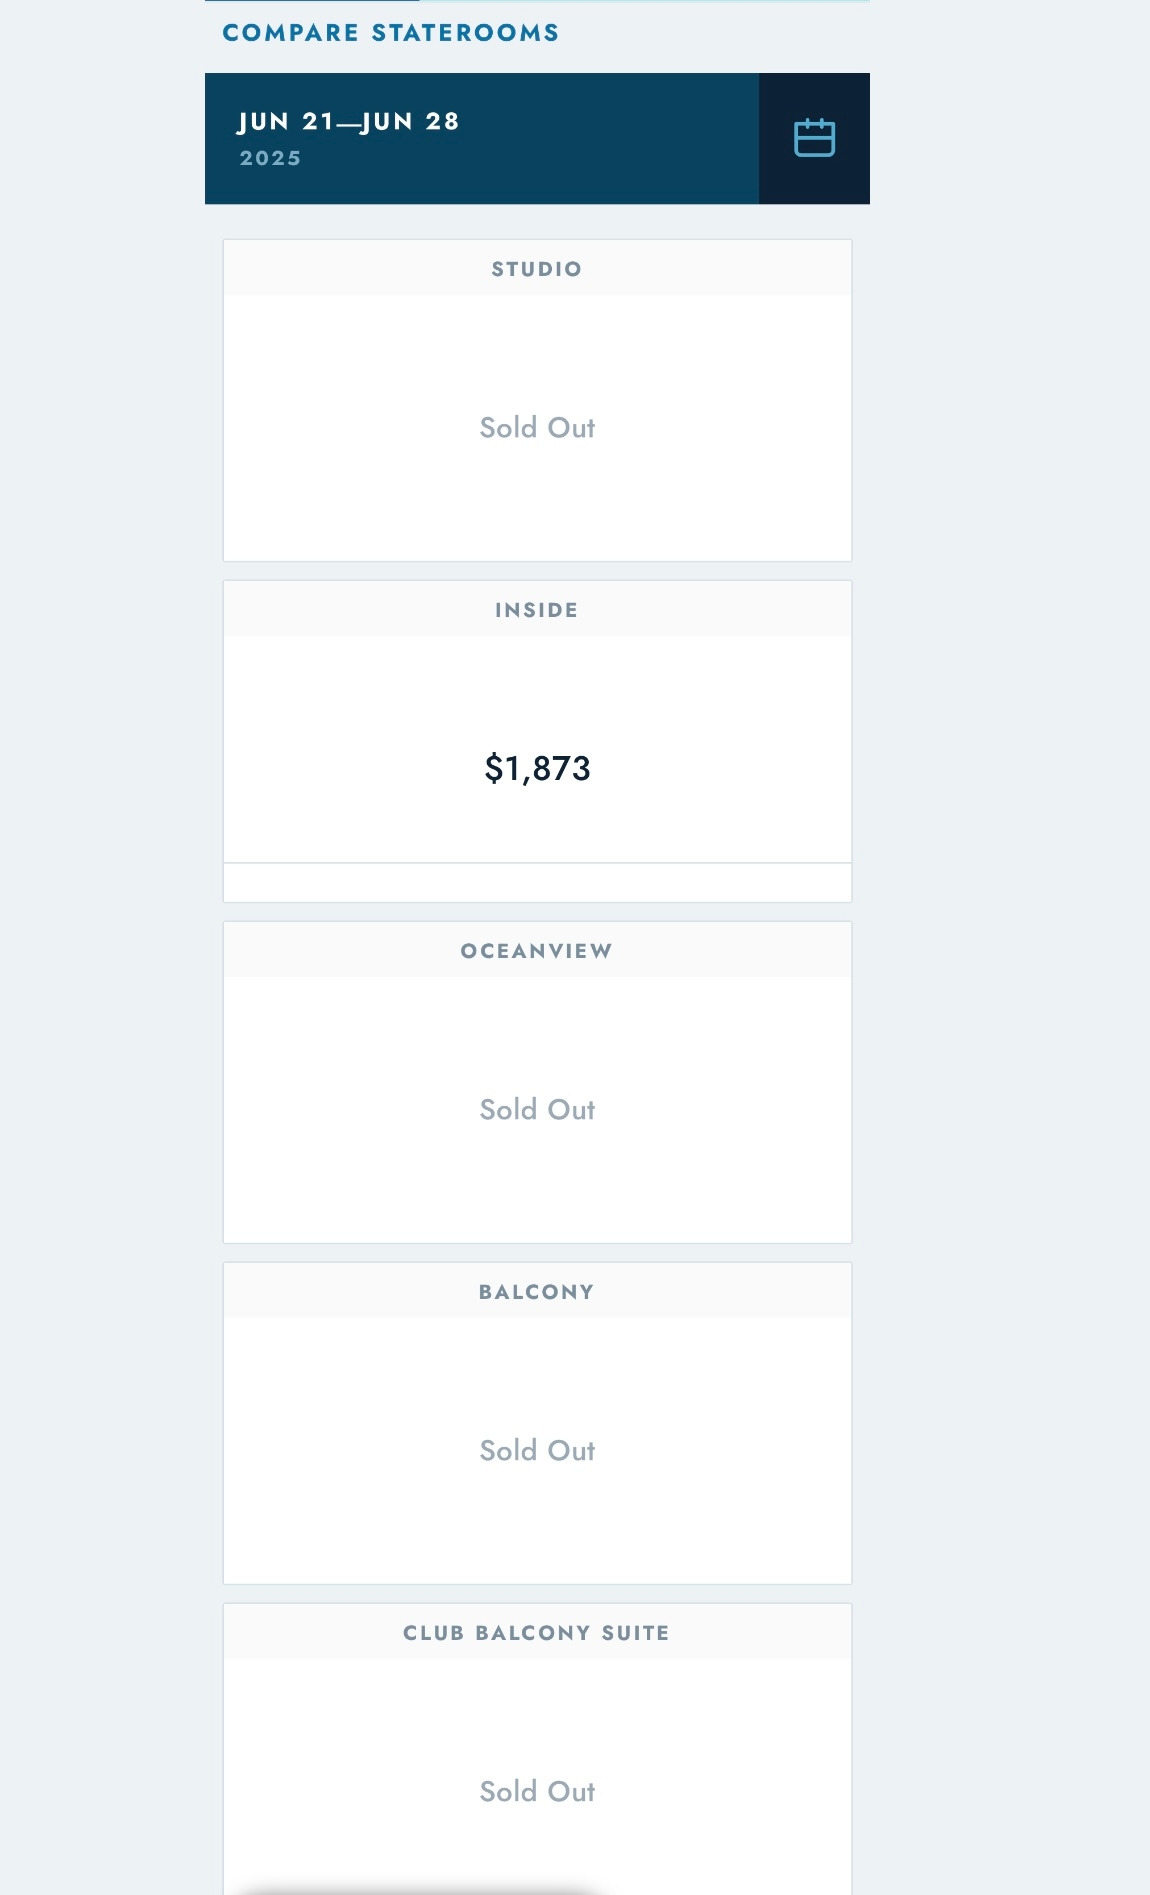The width and height of the screenshot is (1150, 1895).
Task: Click the Oceanview stateroom header
Action: point(537,951)
